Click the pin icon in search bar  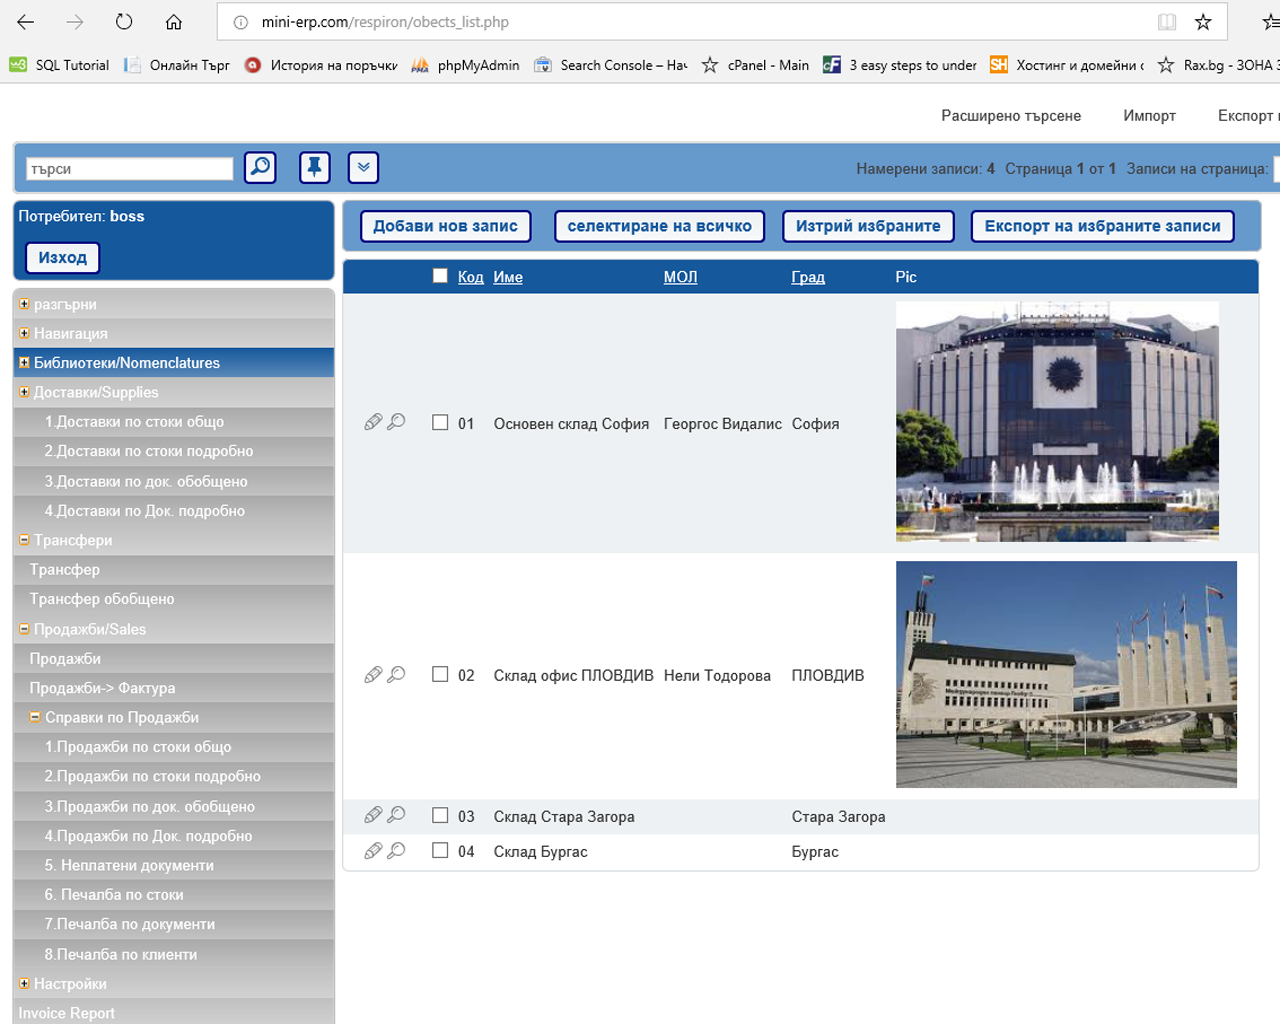pos(314,167)
